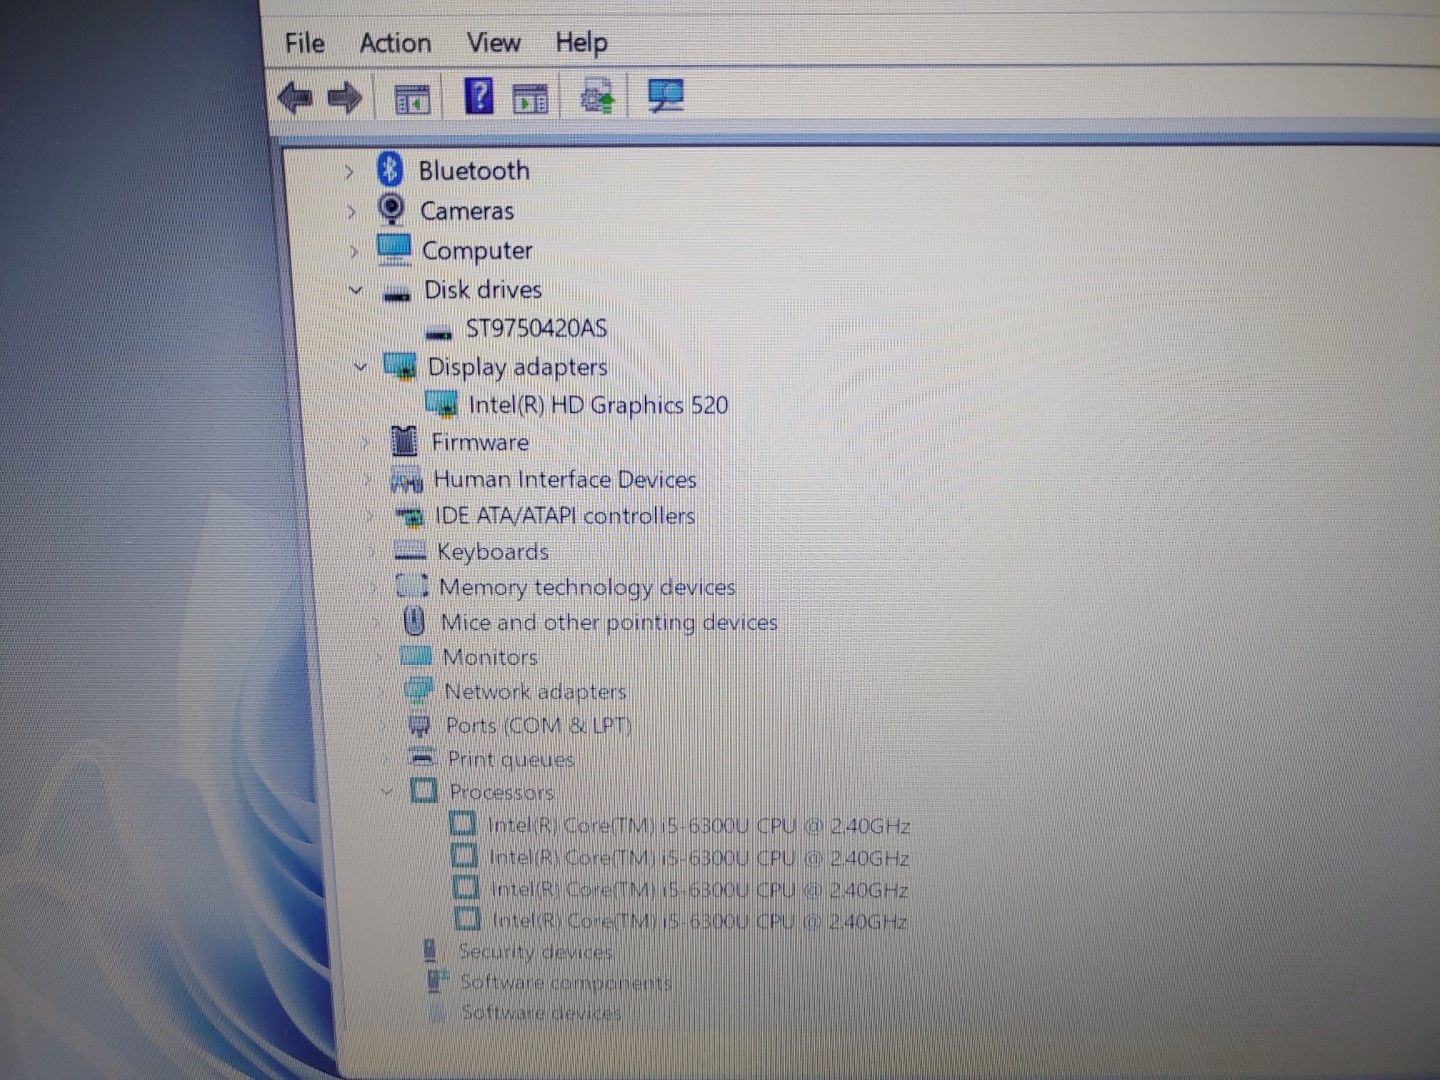Open the File menu

tap(304, 43)
